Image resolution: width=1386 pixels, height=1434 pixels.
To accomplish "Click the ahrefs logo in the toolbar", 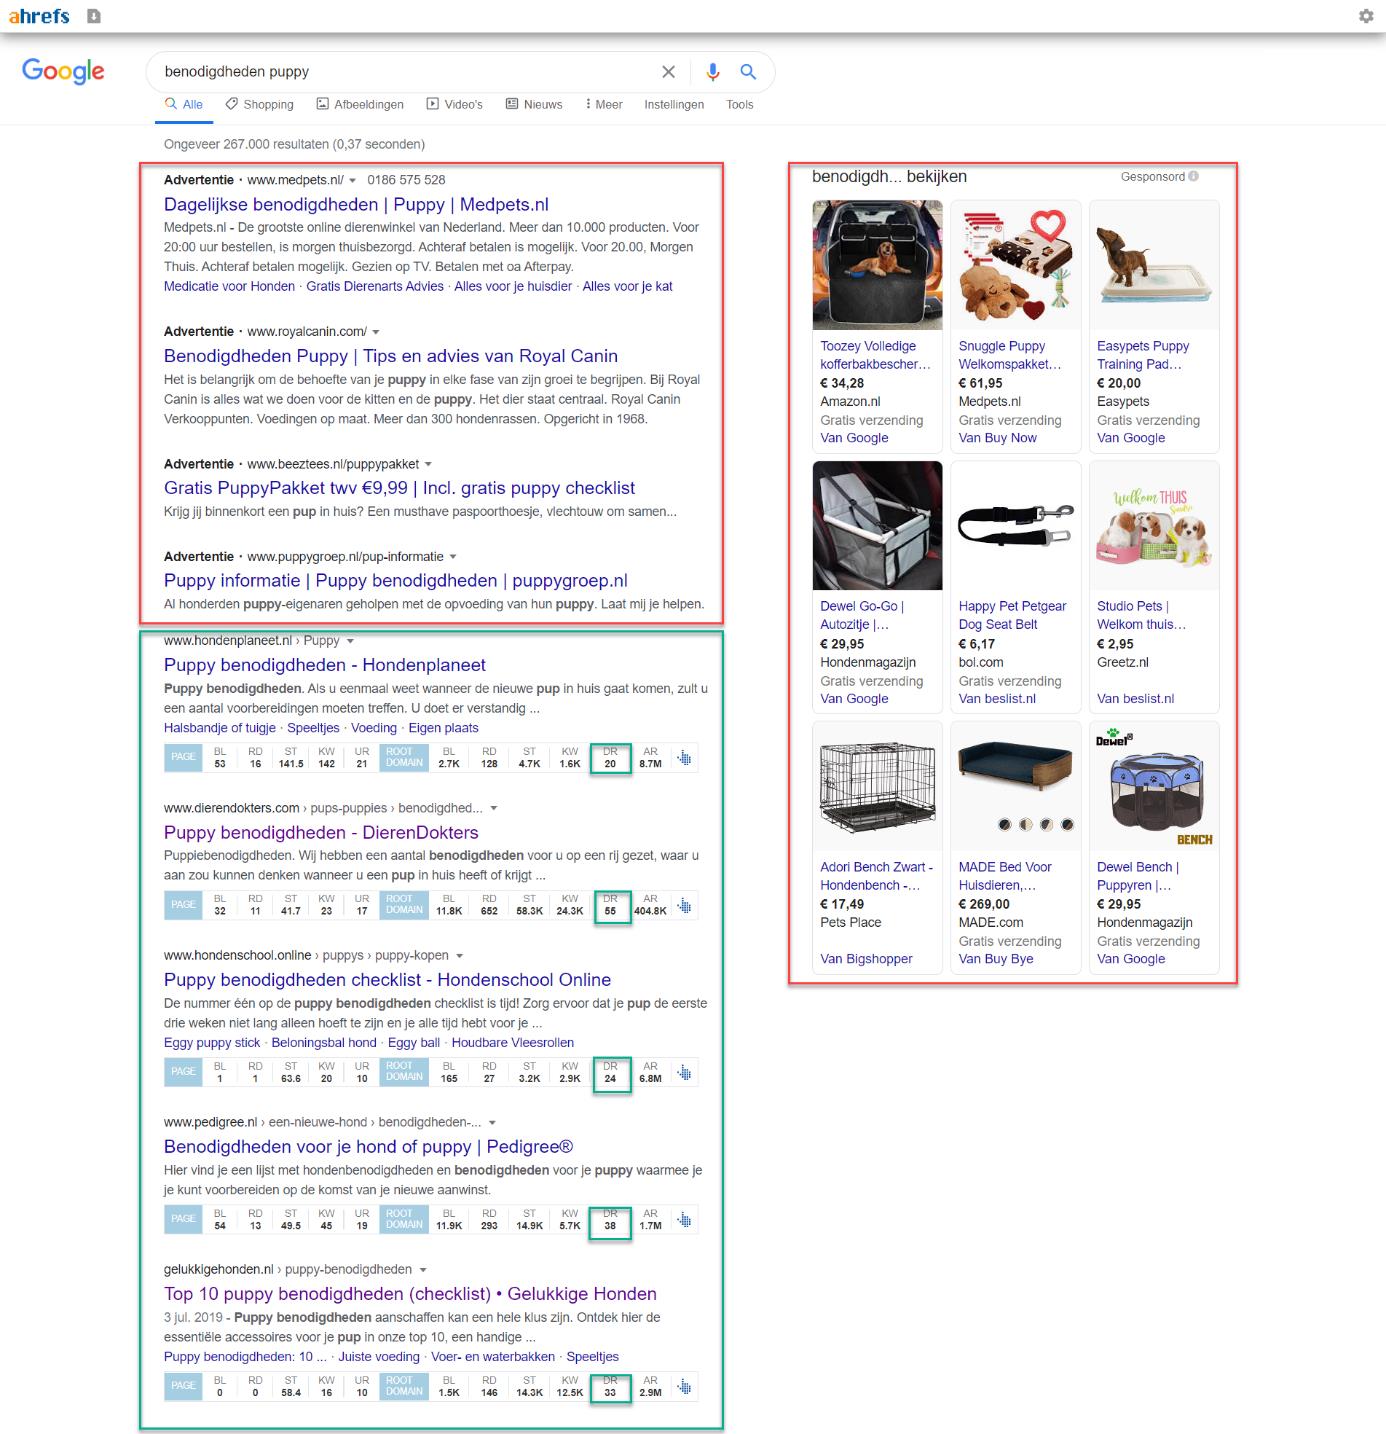I will 39,16.
